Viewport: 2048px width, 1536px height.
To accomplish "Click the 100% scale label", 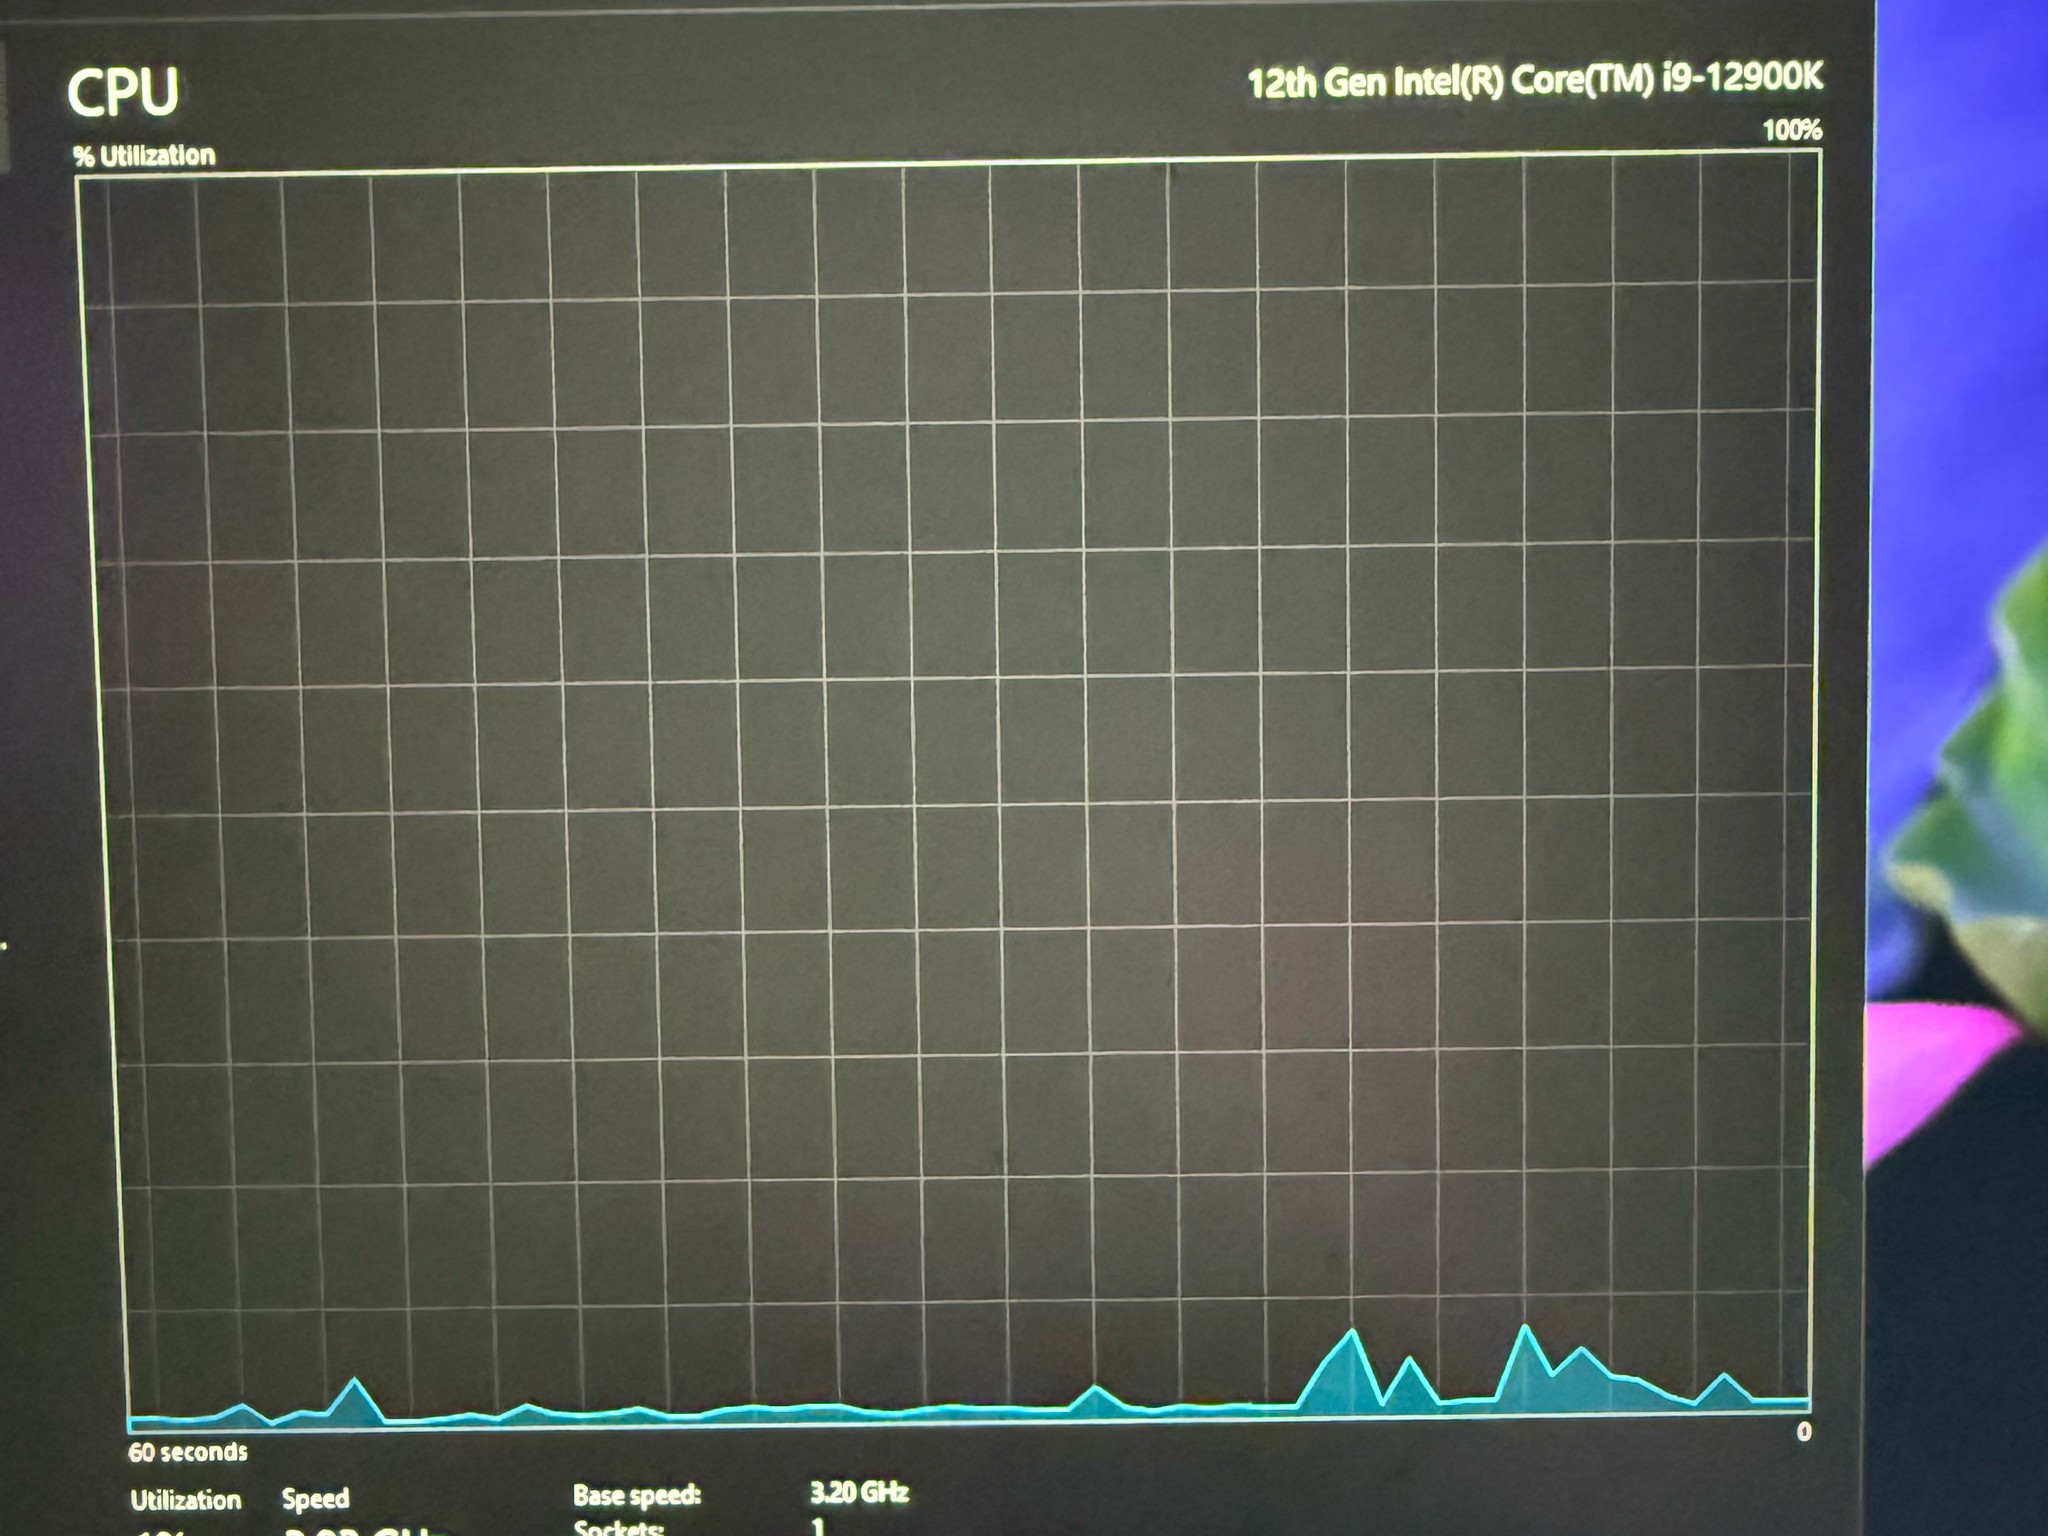I will click(x=1792, y=130).
